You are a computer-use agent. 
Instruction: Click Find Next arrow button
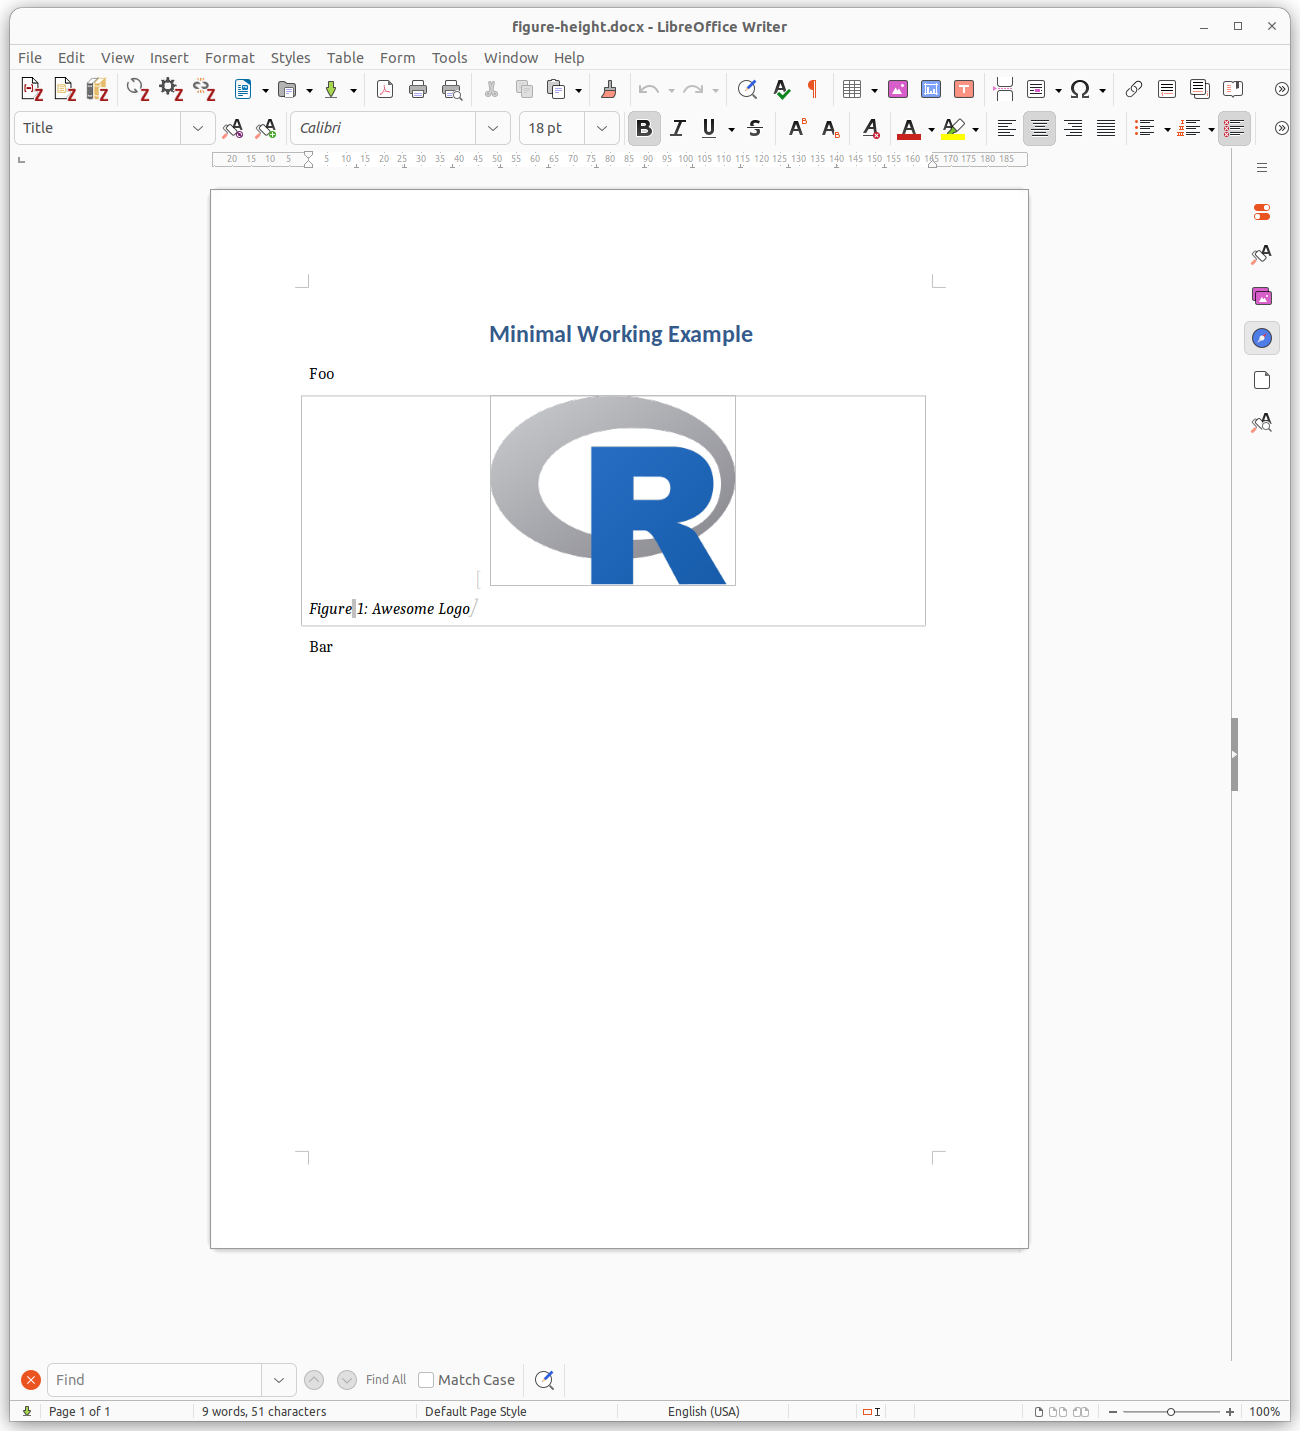(347, 1380)
